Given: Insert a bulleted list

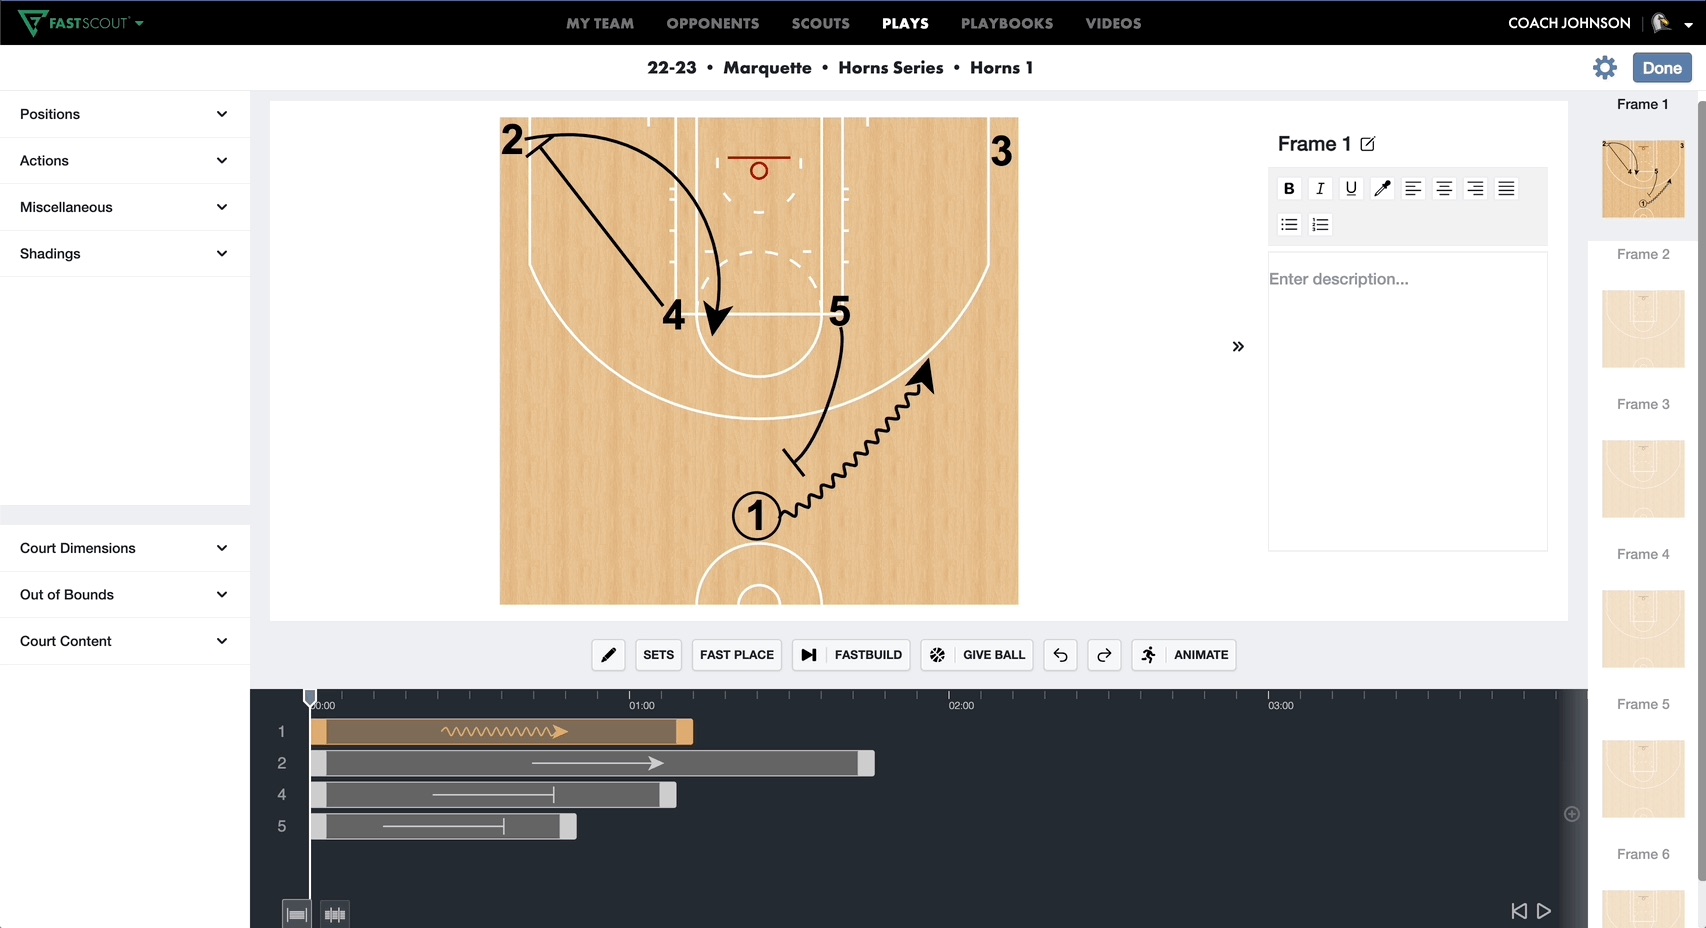Looking at the screenshot, I should pyautogui.click(x=1289, y=224).
